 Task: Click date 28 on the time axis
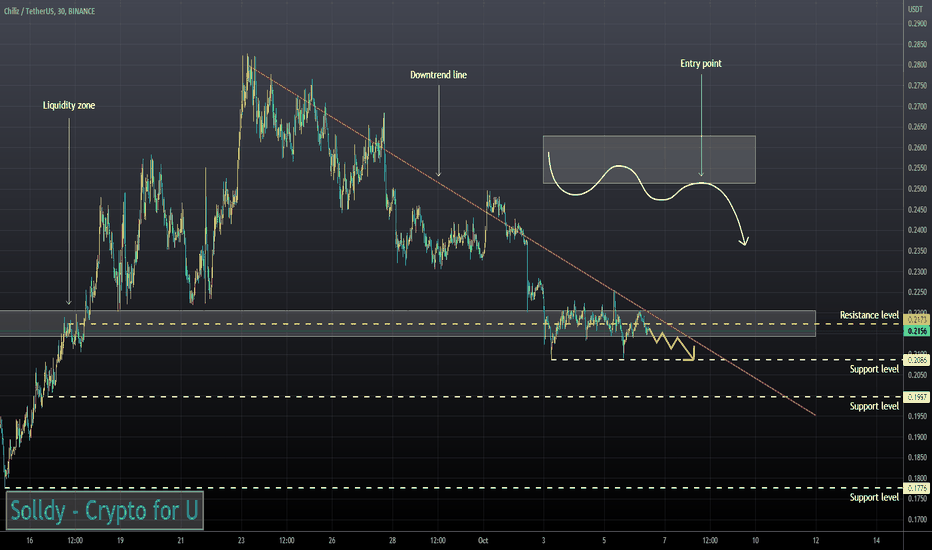point(392,540)
